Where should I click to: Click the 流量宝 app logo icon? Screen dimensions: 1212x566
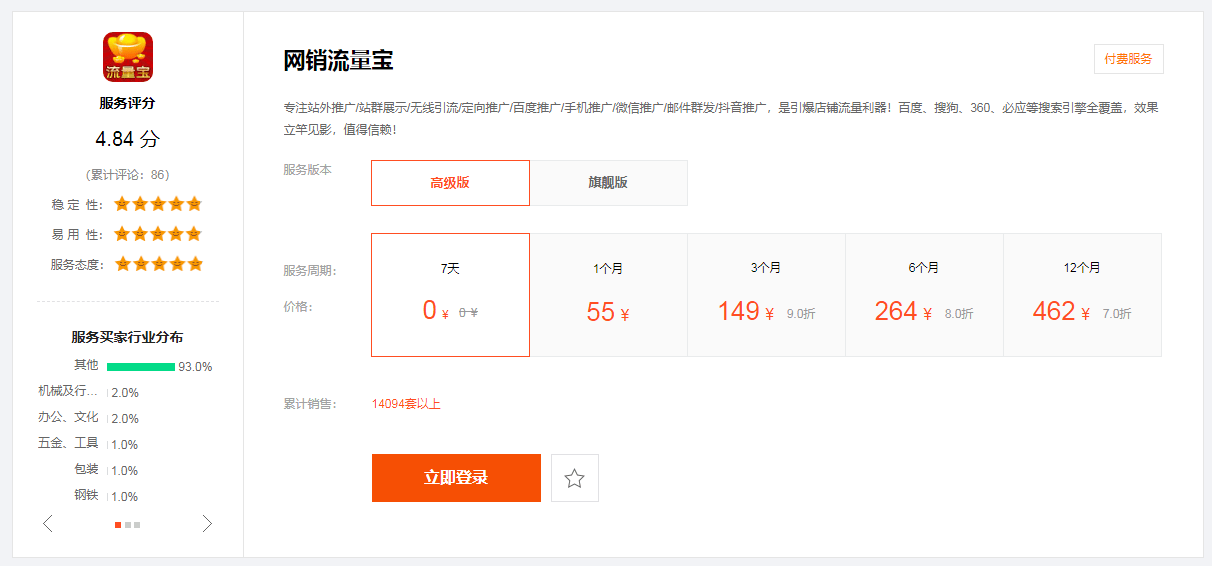(128, 57)
